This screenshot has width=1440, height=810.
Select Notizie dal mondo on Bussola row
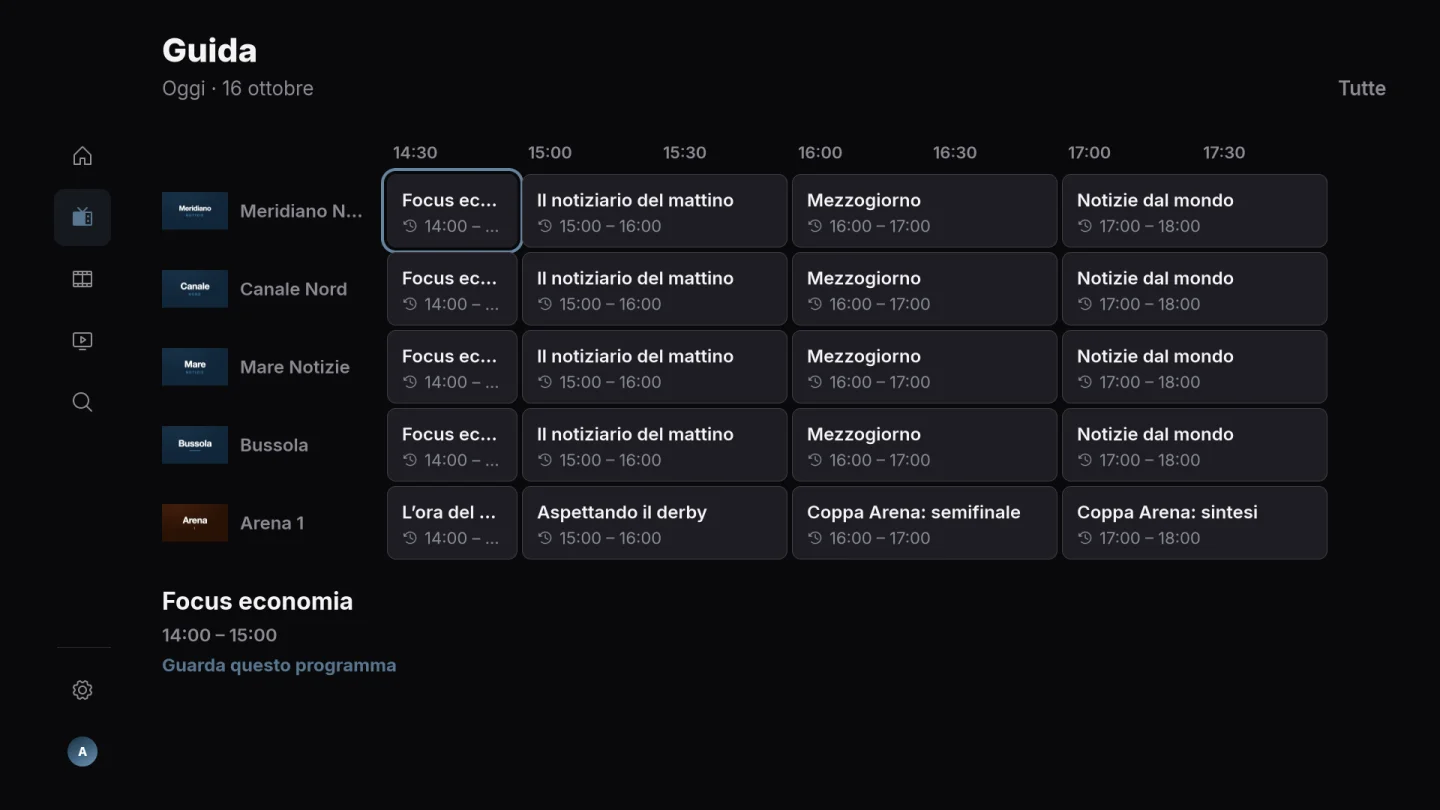(1195, 445)
